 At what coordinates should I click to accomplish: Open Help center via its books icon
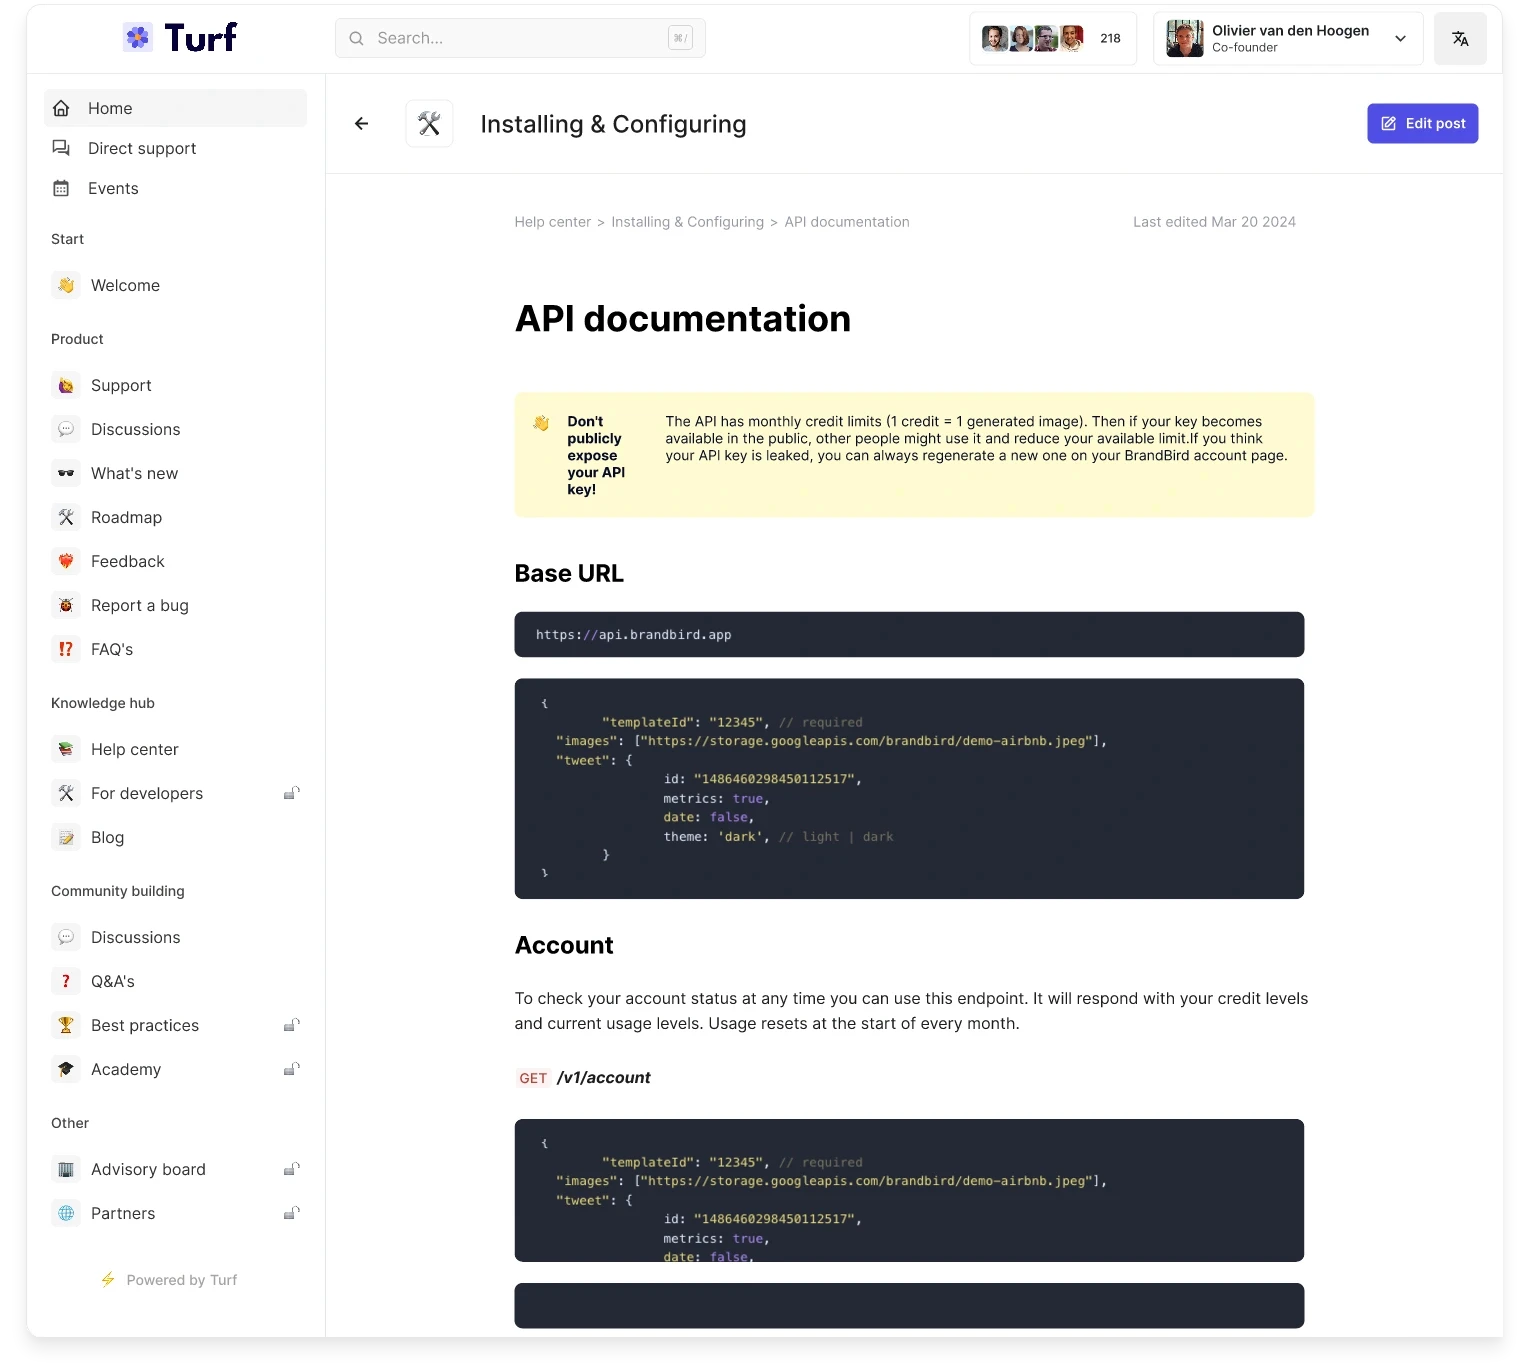[x=66, y=749]
